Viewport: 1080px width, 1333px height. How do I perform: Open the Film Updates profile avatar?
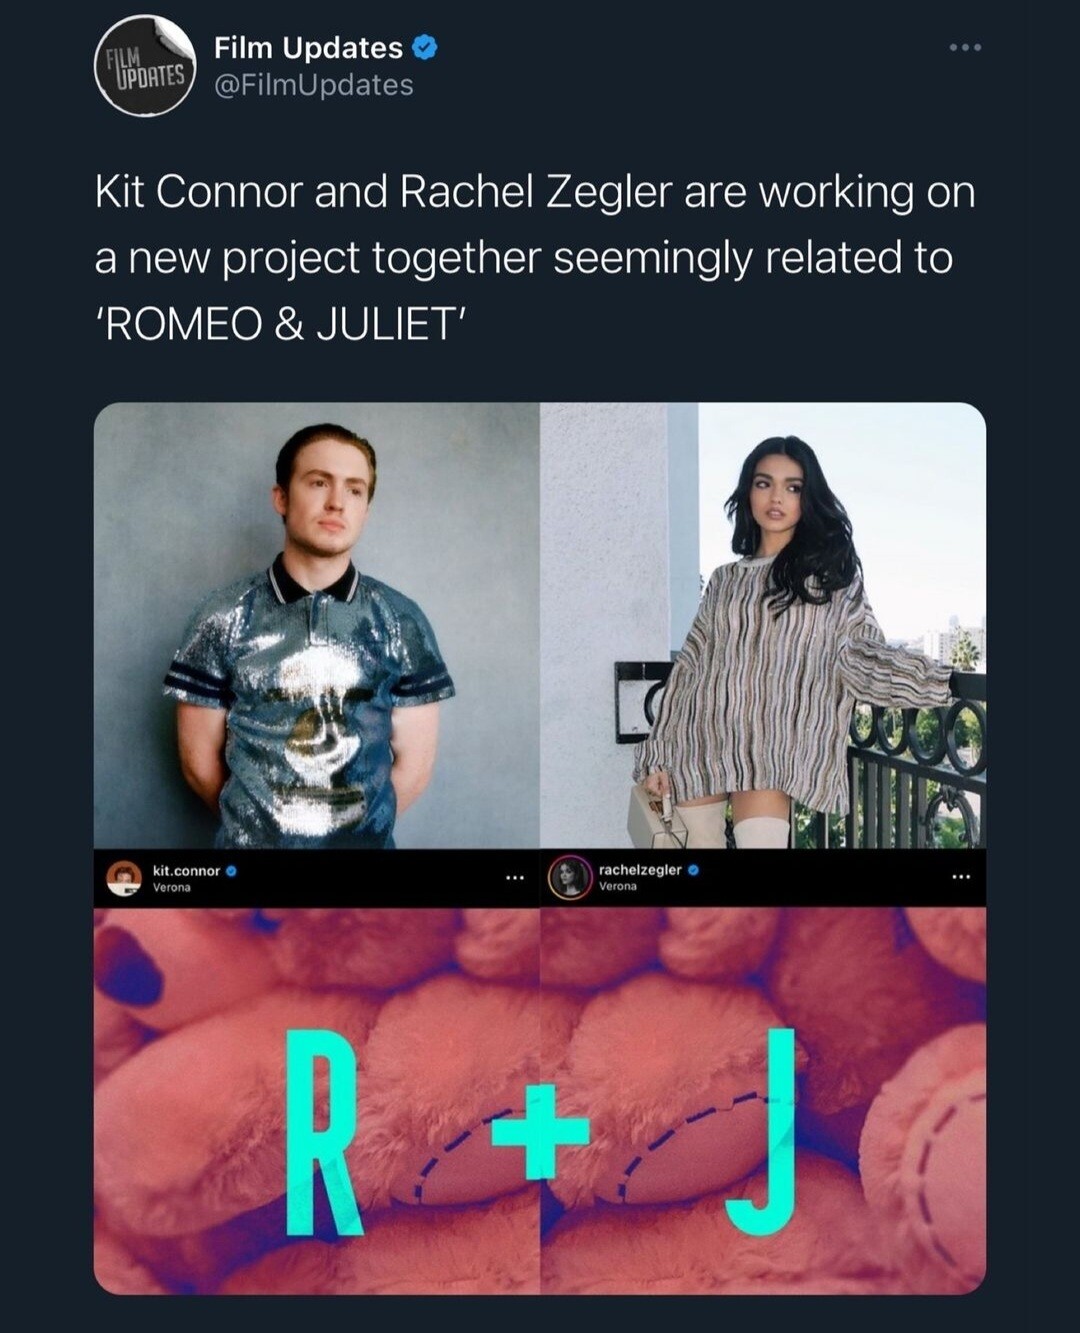[x=145, y=66]
